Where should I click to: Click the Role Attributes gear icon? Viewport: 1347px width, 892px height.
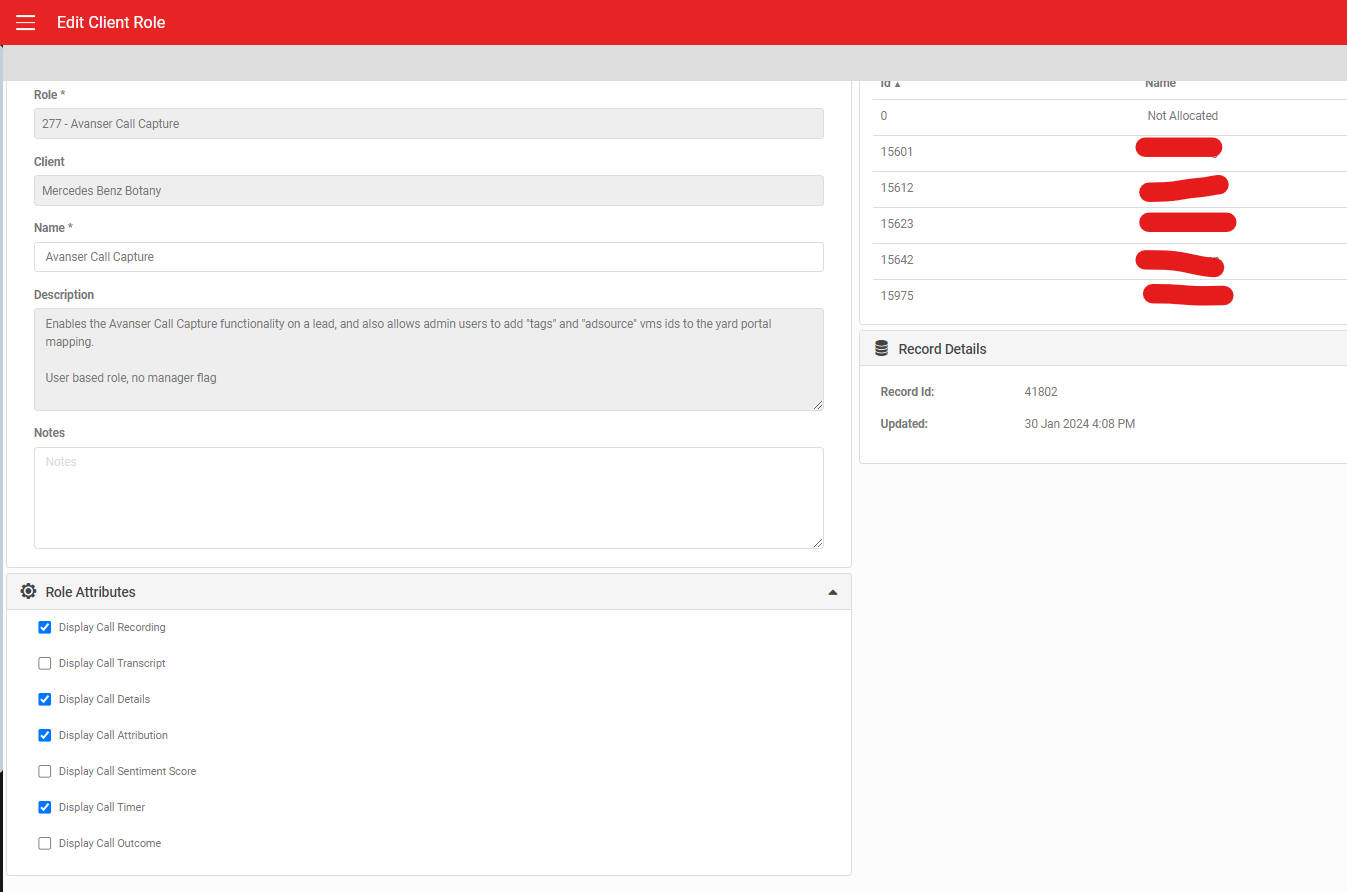tap(28, 591)
